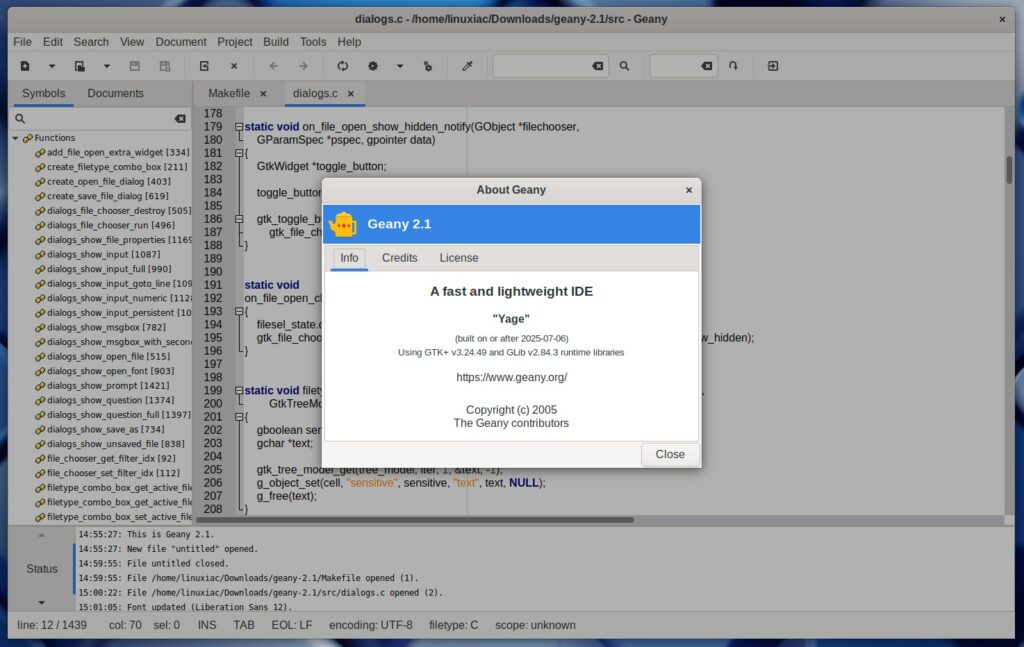Click the Compile current file icon
This screenshot has height=647, width=1024.
(x=342, y=66)
